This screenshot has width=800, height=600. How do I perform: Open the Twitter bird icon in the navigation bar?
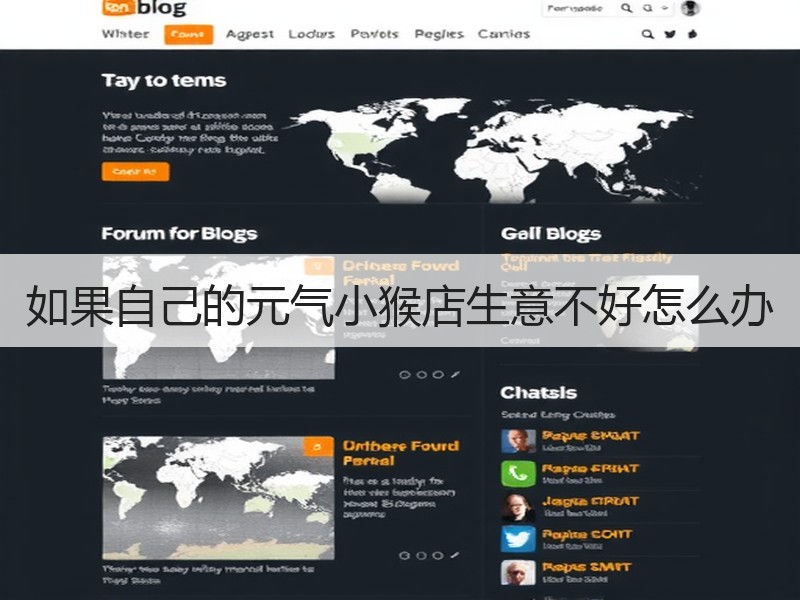[670, 34]
